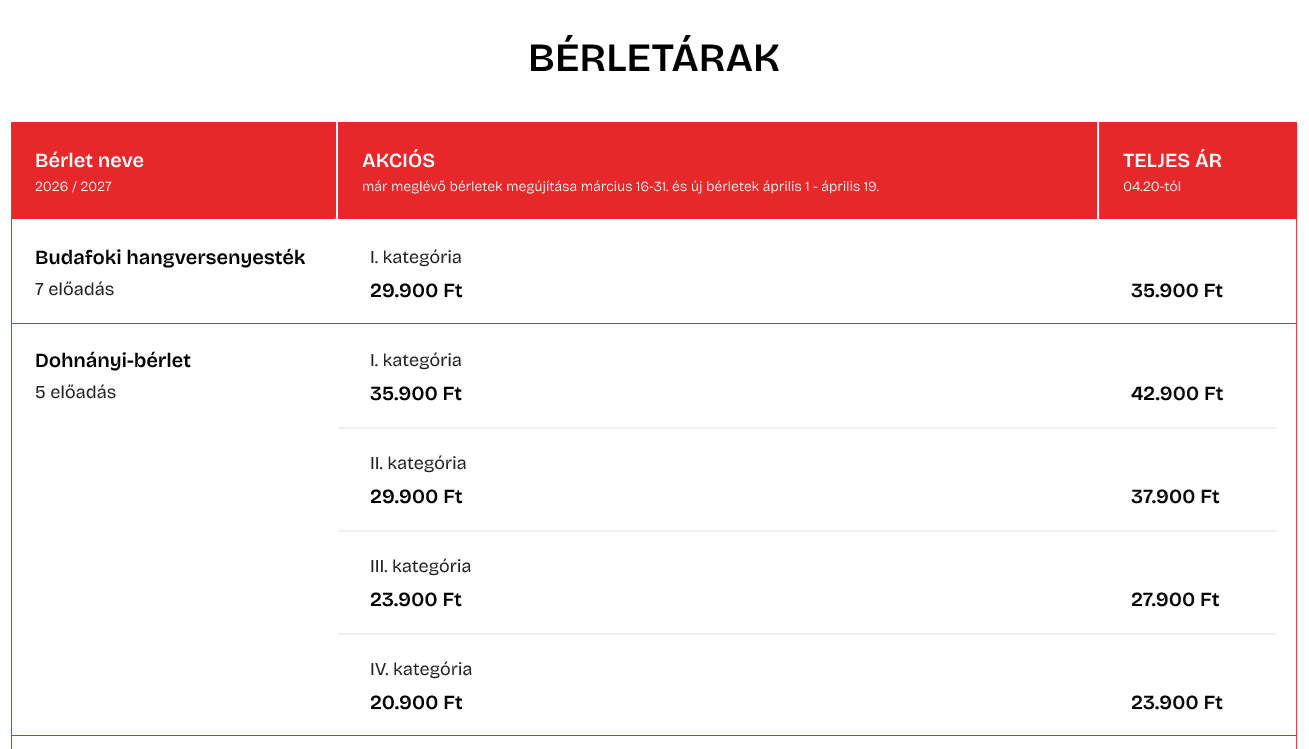Click the II. kategória label

pyautogui.click(x=418, y=463)
